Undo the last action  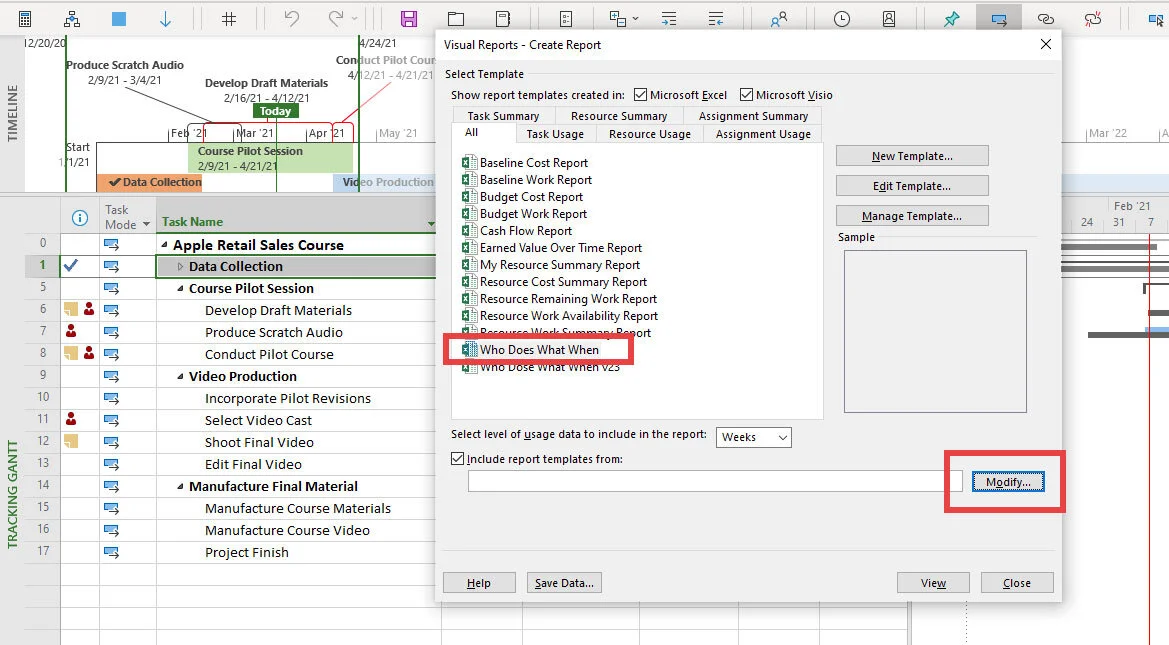pyautogui.click(x=292, y=19)
